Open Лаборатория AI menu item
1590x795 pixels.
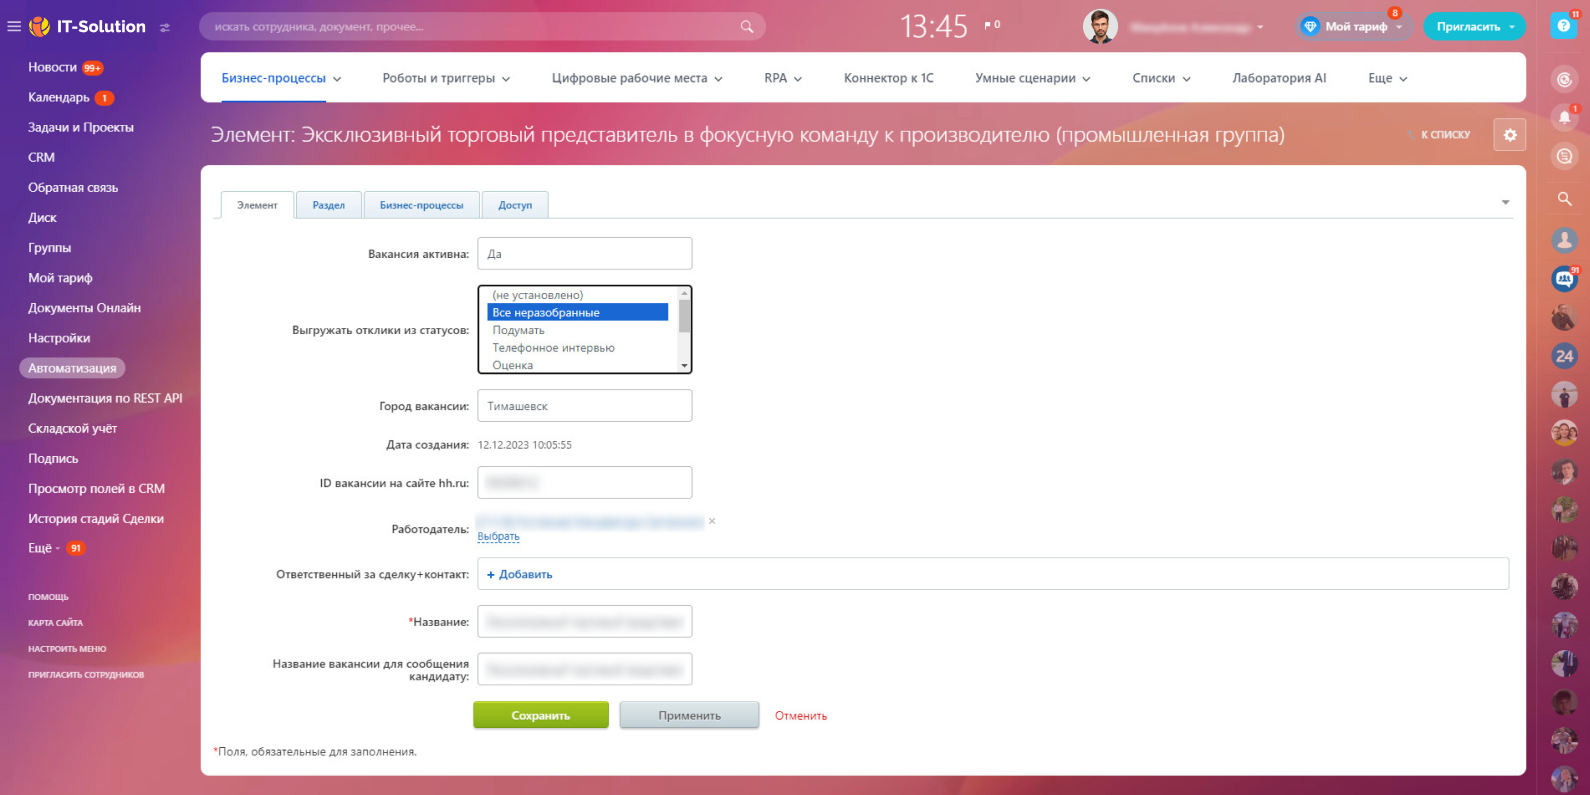tap(1279, 78)
